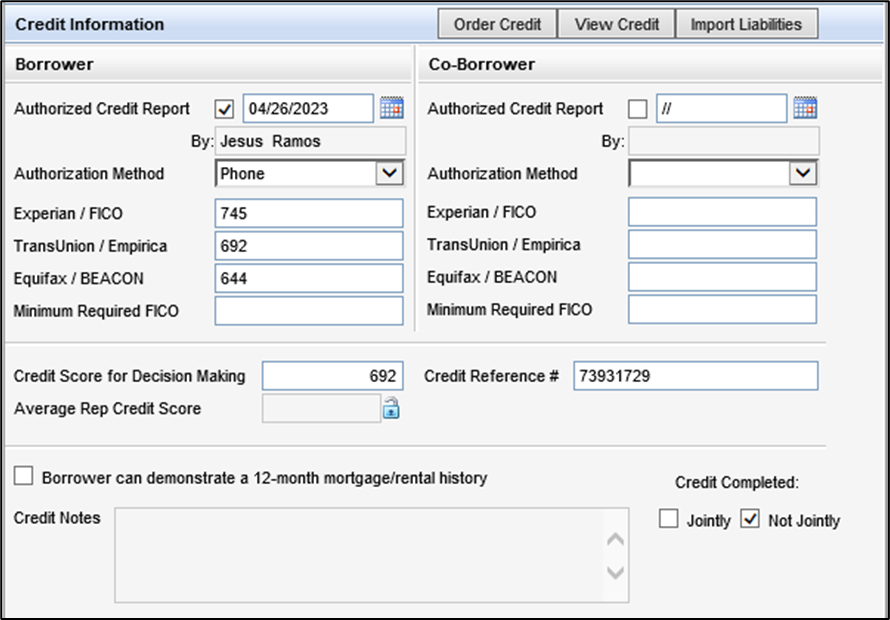The height and width of the screenshot is (620, 890).
Task: Open Borrower authorized credit report calendar picker
Action: pyautogui.click(x=391, y=108)
